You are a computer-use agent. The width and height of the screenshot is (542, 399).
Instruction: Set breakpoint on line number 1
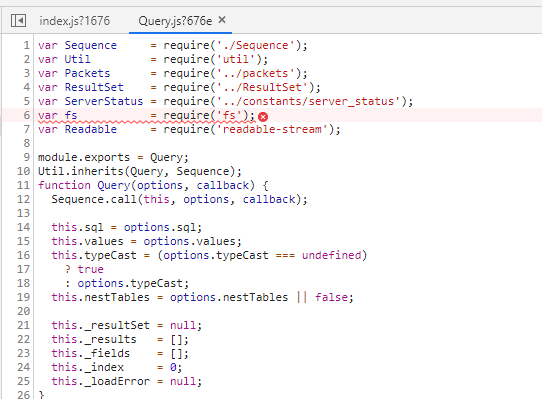pyautogui.click(x=27, y=45)
